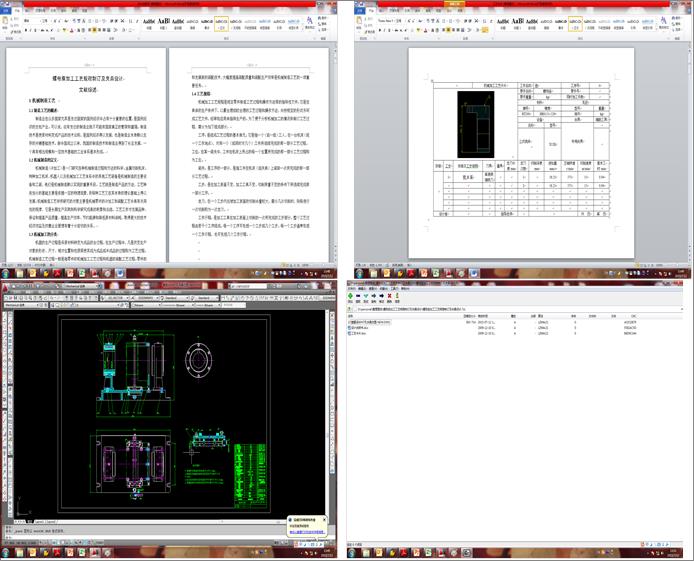This screenshot has width=694, height=561.
Task: Click the vertical scrollbar of right Word window
Action: coord(689,155)
